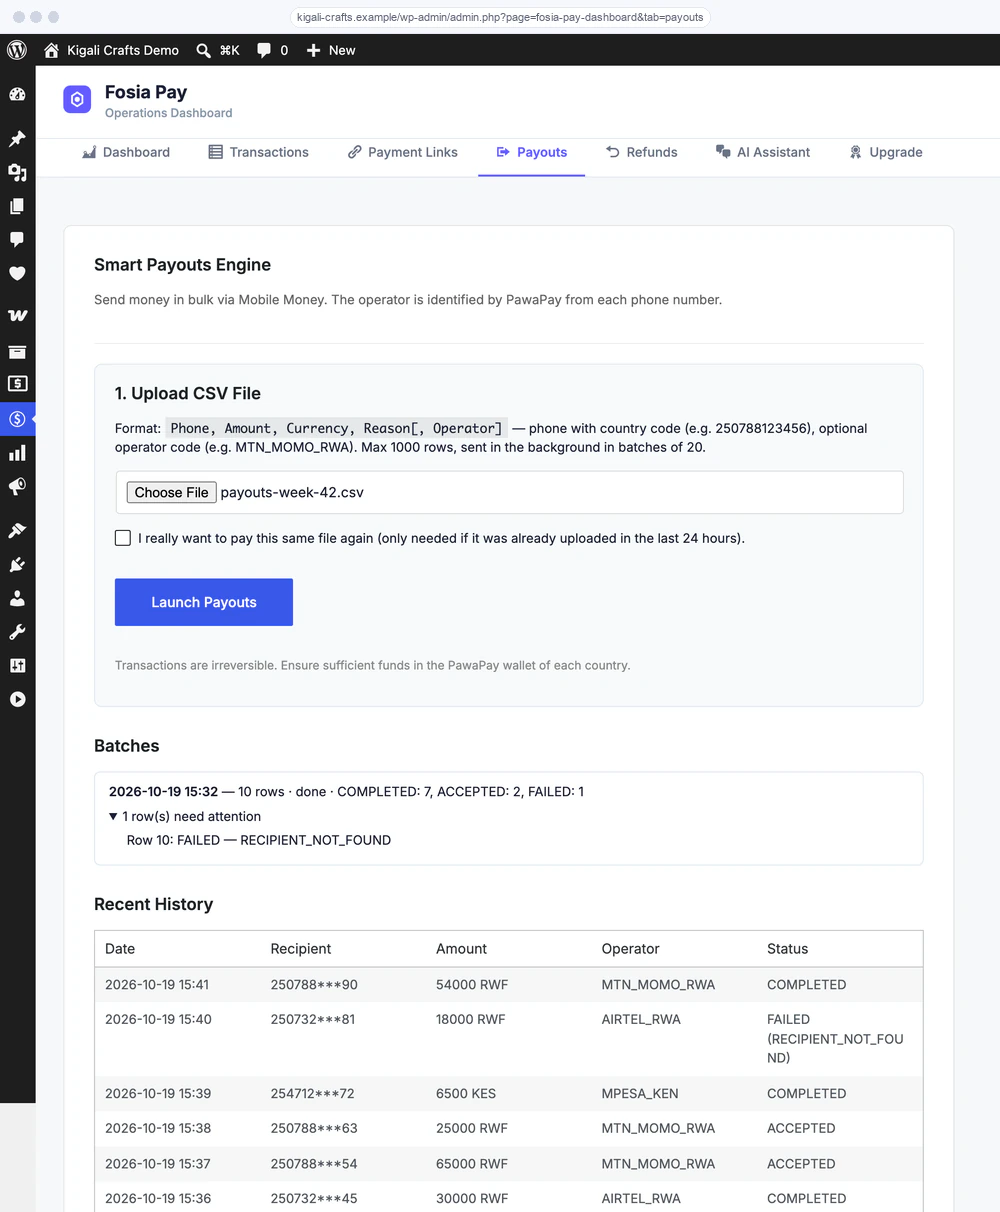Screen dimensions: 1000x1212
Task: Click the Amount column header
Action: [x=461, y=949]
